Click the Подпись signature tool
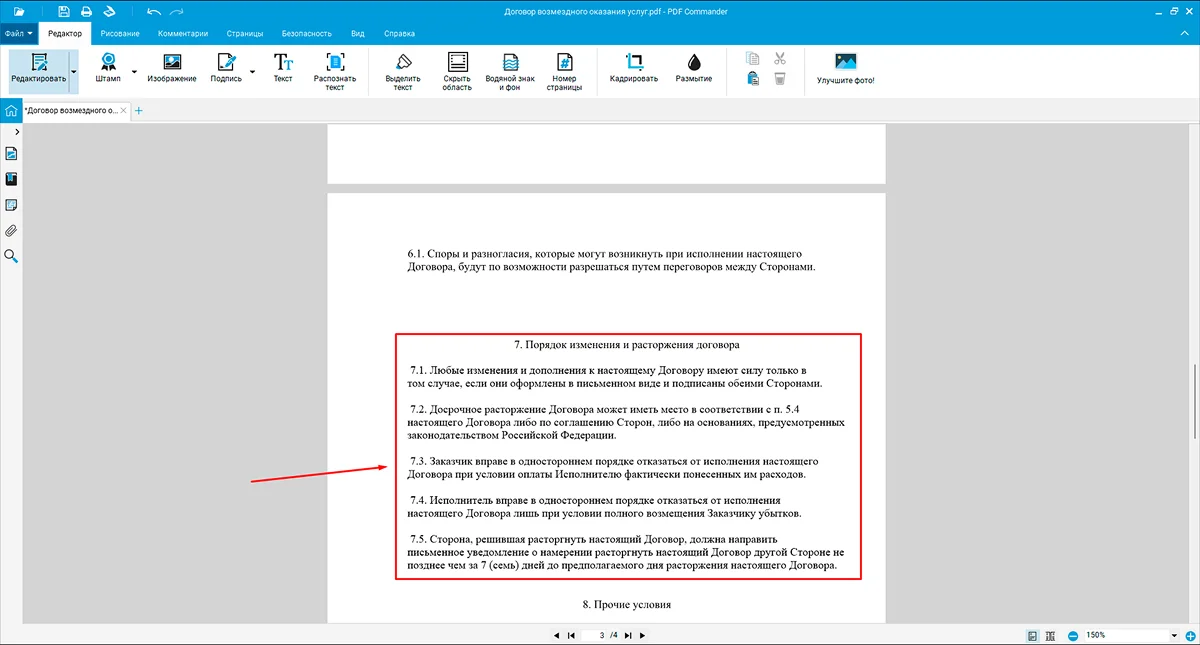1200x645 pixels. click(x=226, y=68)
